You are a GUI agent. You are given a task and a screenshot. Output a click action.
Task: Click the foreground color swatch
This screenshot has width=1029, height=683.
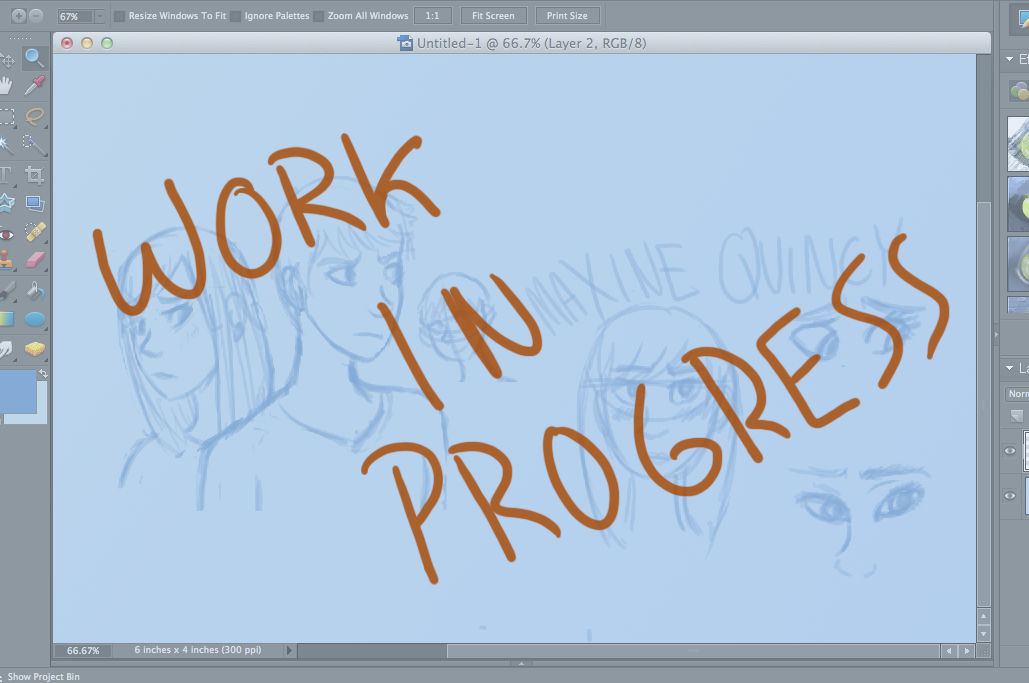click(x=17, y=392)
